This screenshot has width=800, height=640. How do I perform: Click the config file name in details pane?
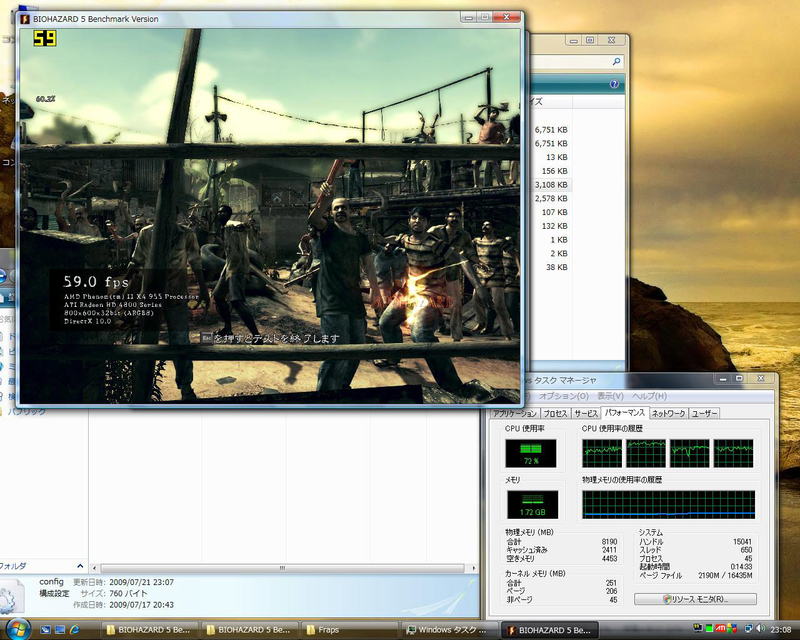pyautogui.click(x=51, y=582)
